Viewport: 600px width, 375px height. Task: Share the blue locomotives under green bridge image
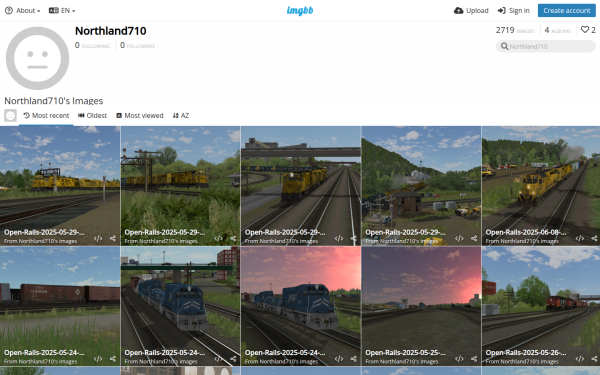point(233,359)
